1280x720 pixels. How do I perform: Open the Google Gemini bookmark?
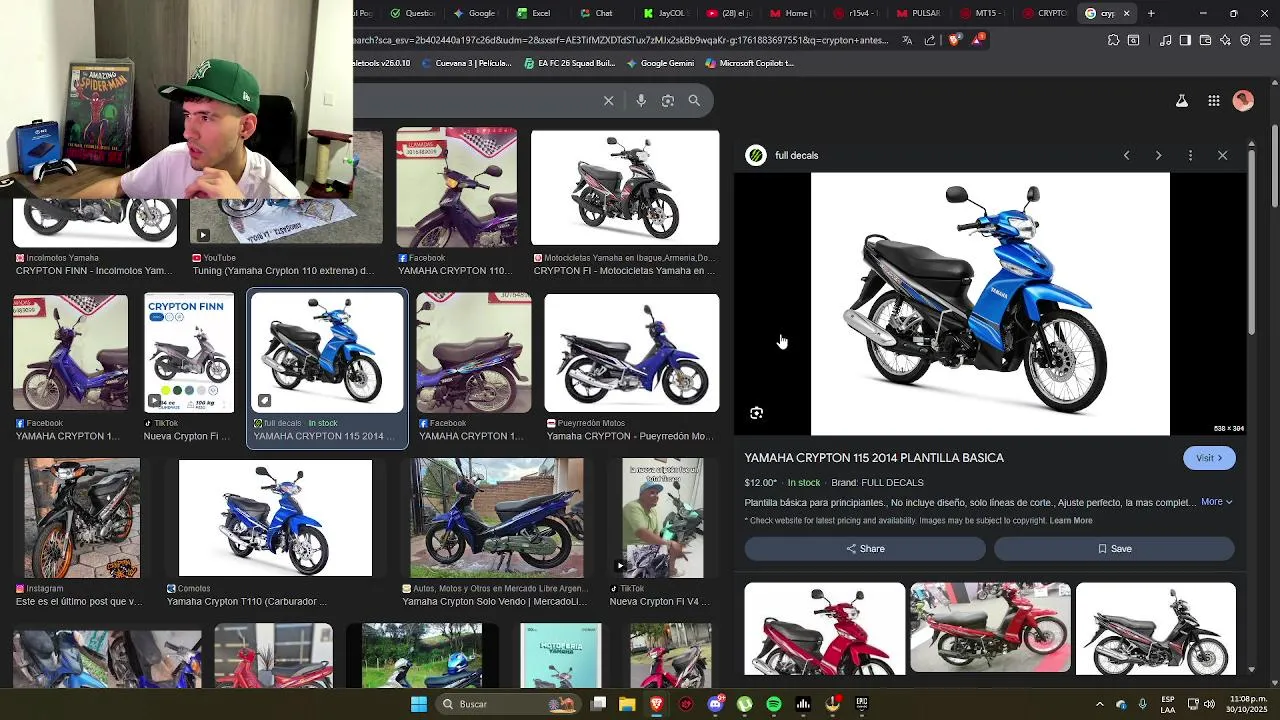(661, 63)
